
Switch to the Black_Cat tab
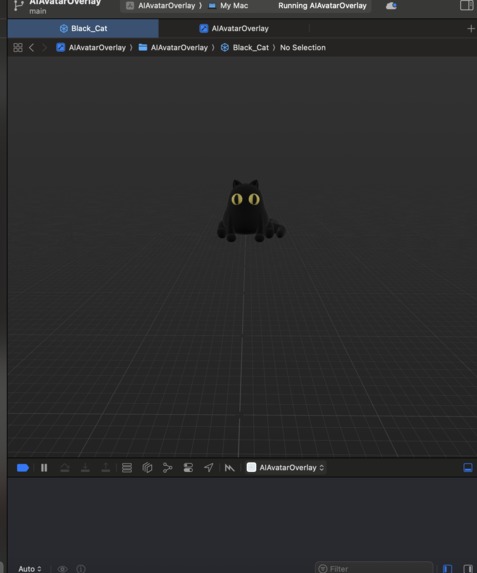click(83, 29)
